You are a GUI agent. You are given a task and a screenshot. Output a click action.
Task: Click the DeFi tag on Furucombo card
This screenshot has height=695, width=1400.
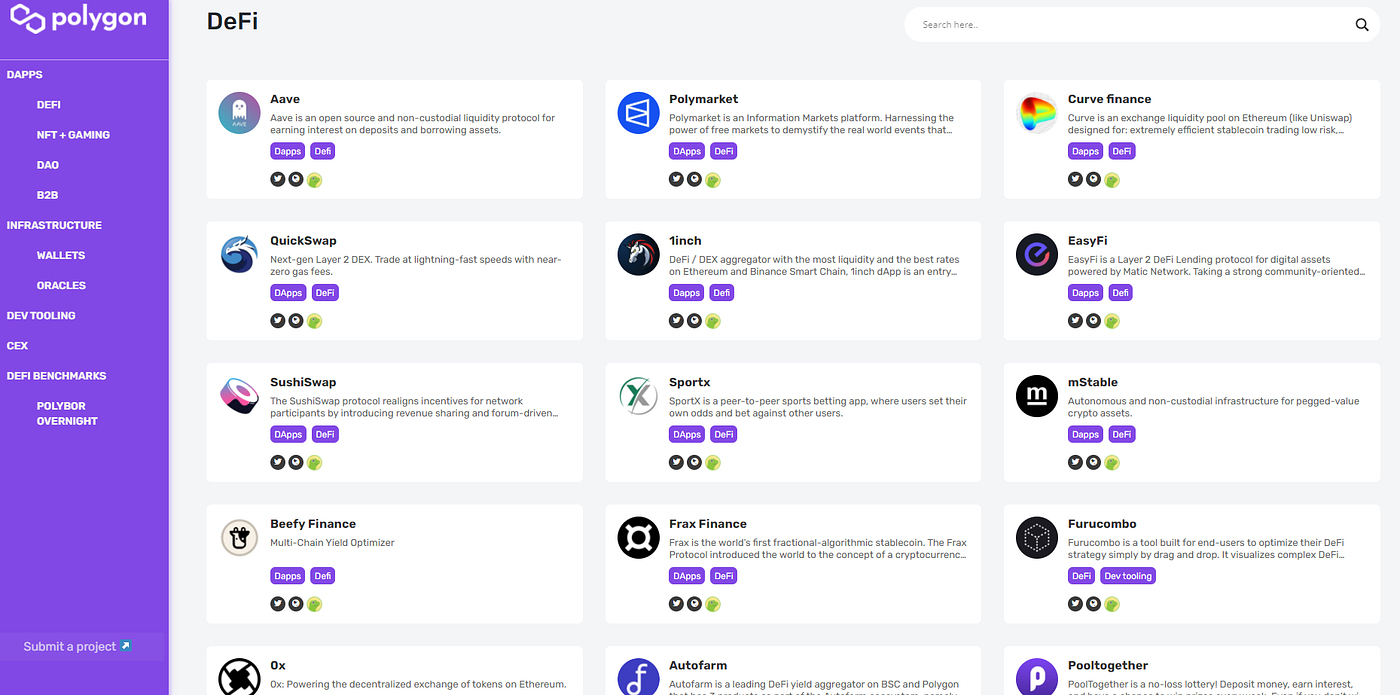pos(1082,576)
